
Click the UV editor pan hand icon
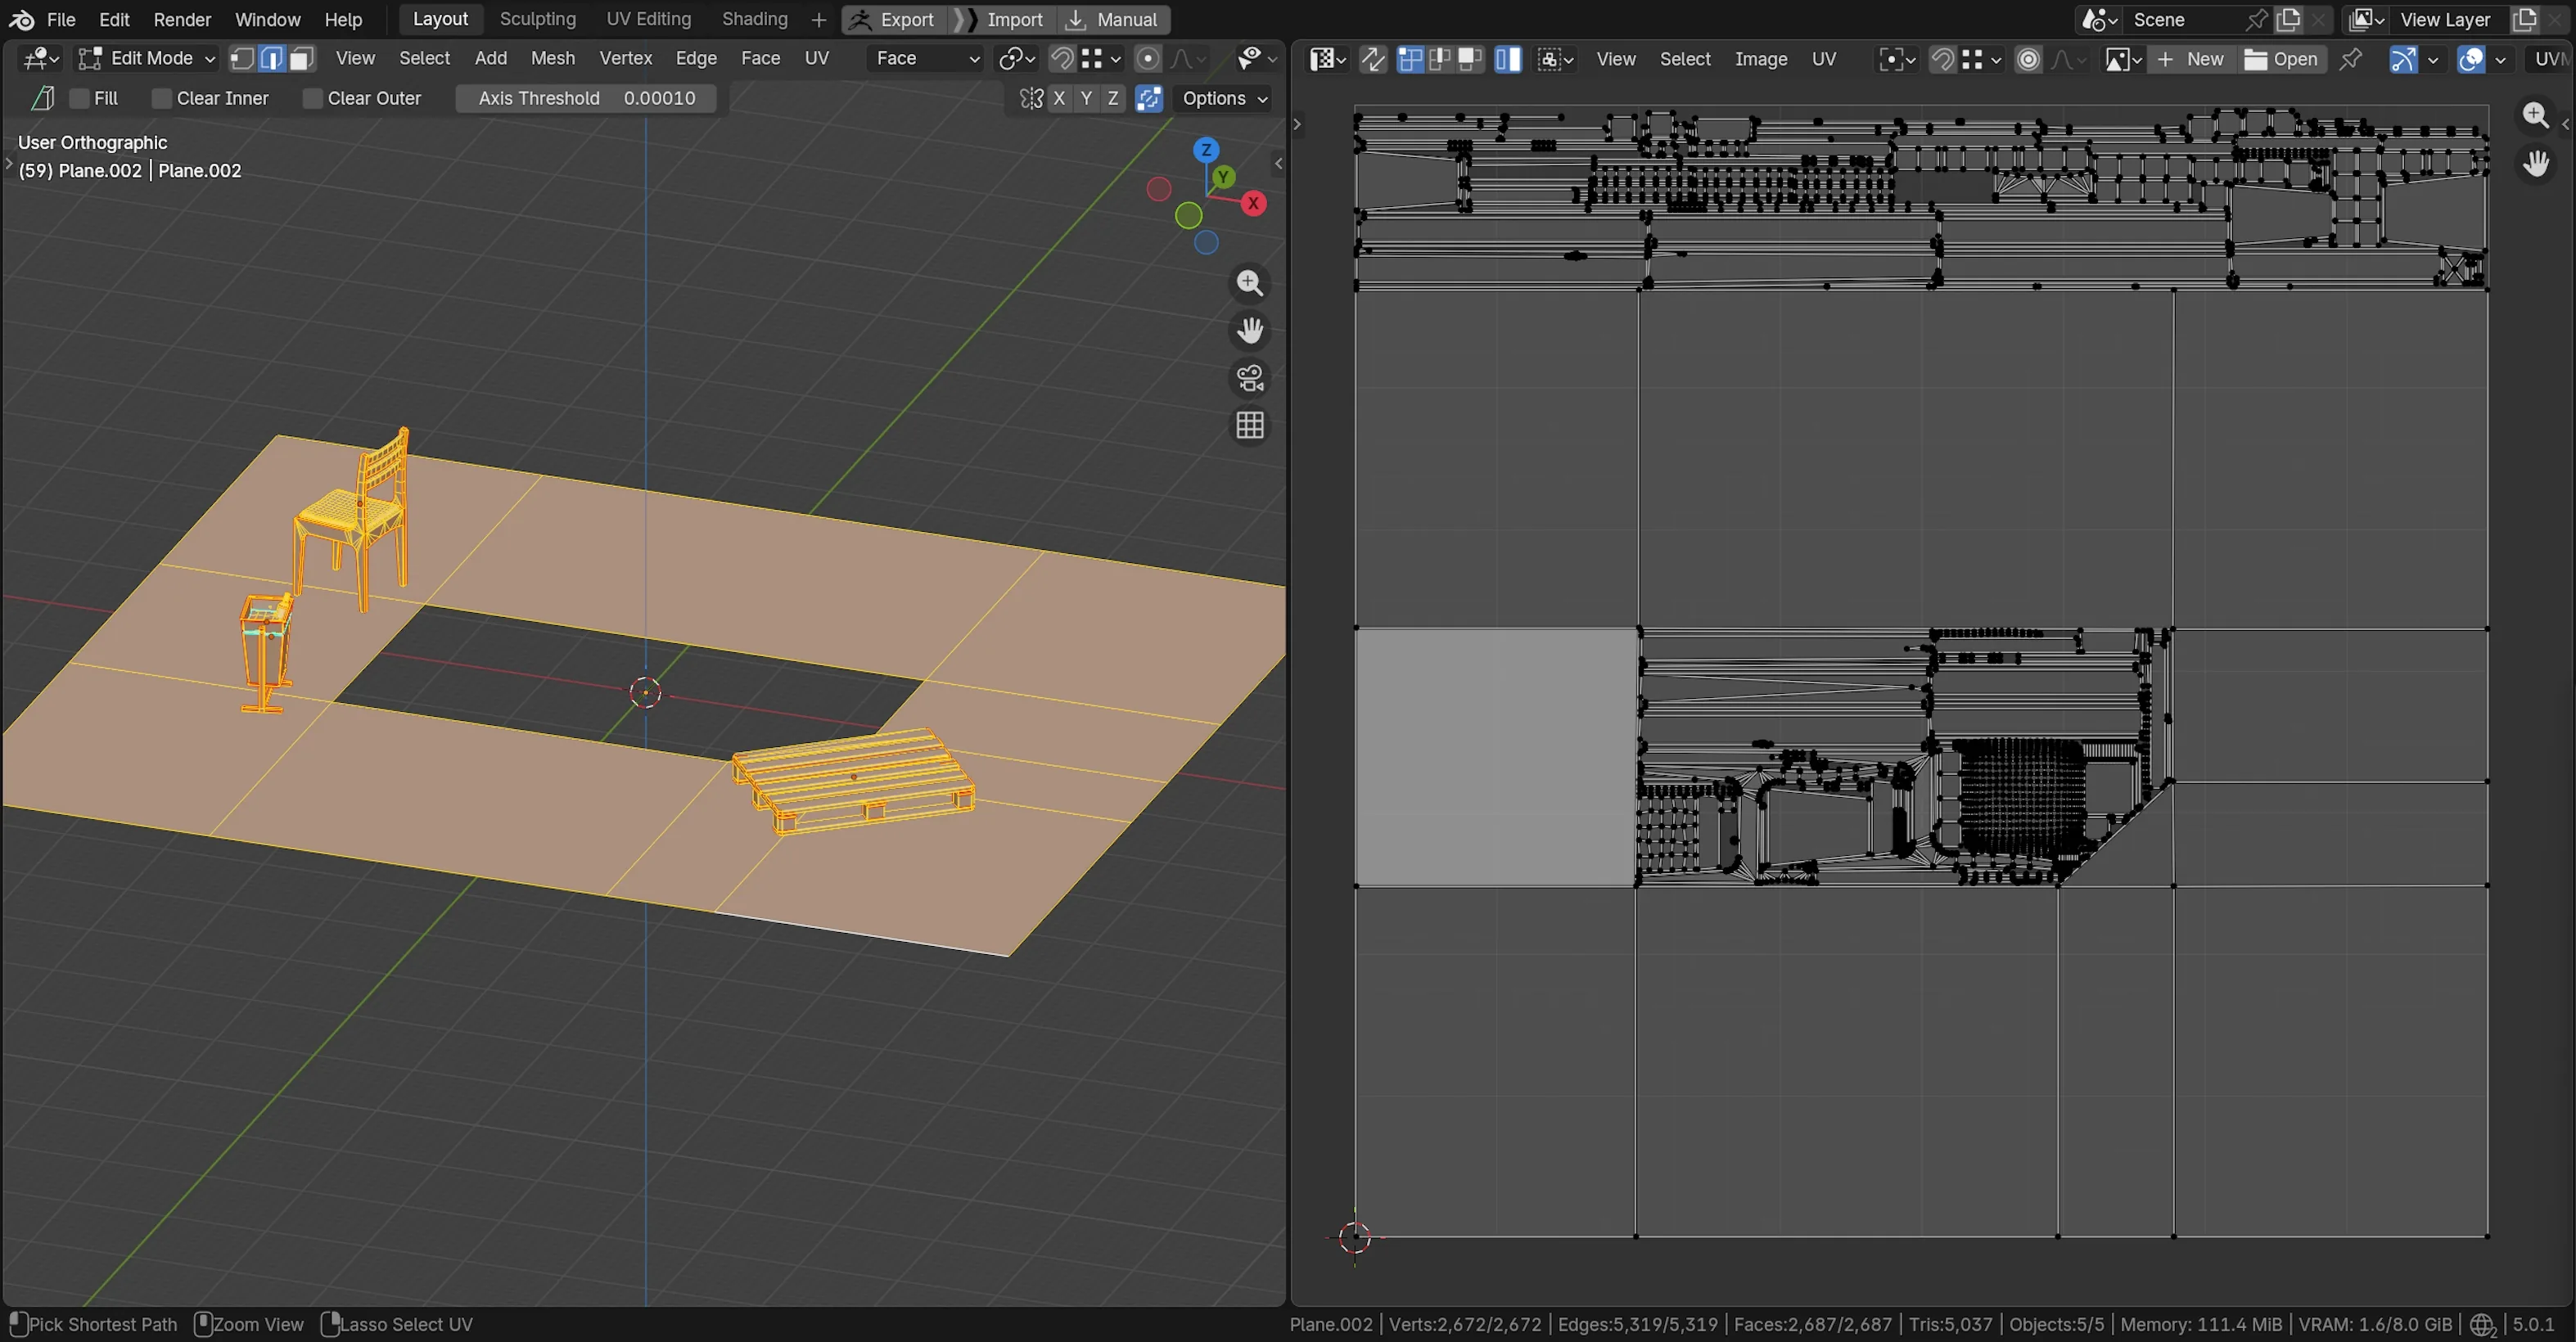coord(2536,163)
